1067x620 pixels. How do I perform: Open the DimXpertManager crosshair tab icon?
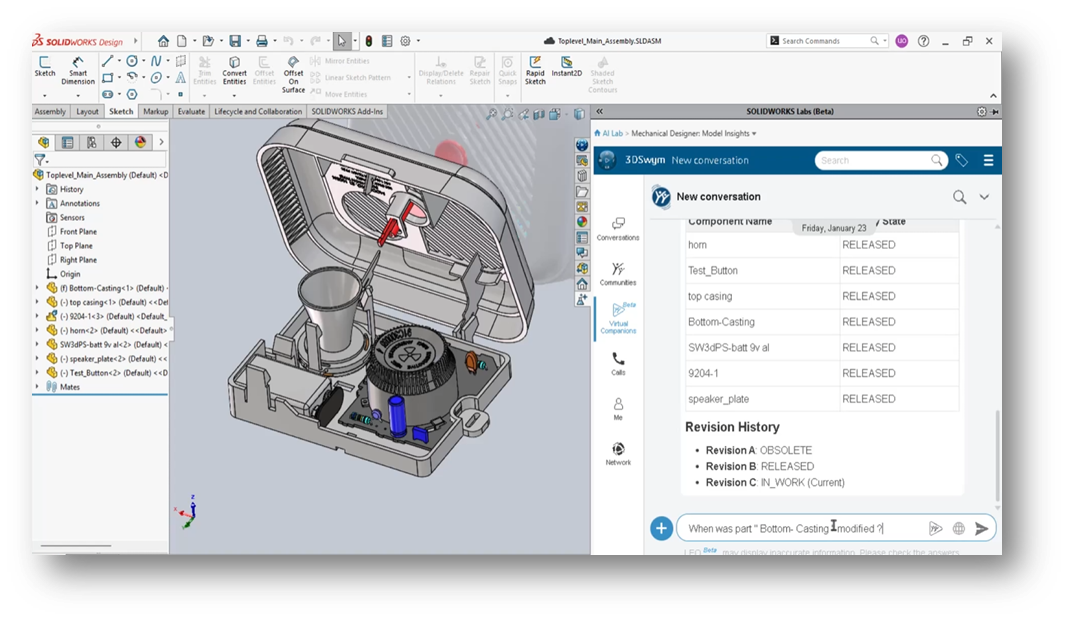click(x=116, y=142)
